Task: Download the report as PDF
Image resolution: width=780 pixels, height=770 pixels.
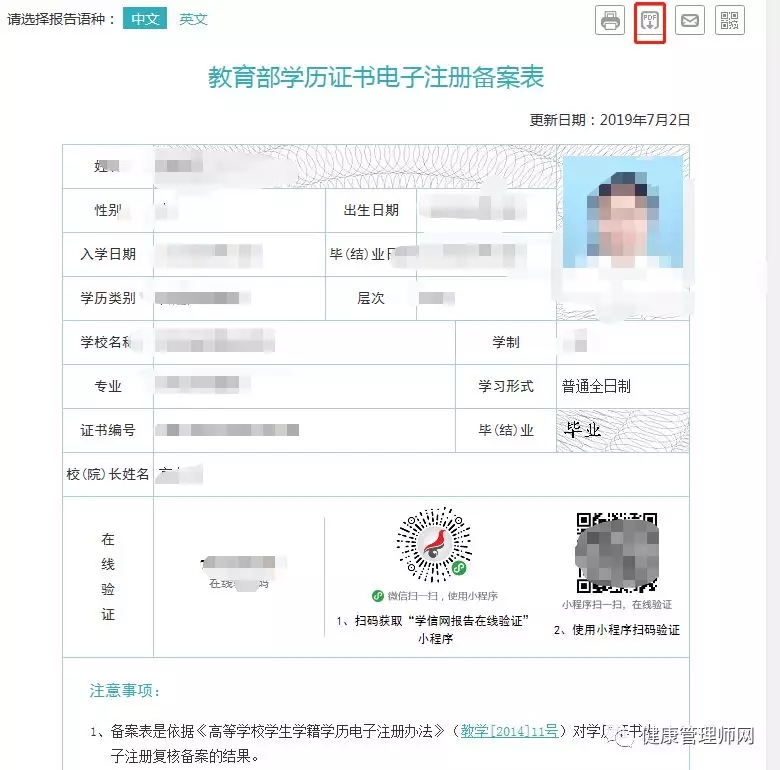Action: click(x=650, y=21)
